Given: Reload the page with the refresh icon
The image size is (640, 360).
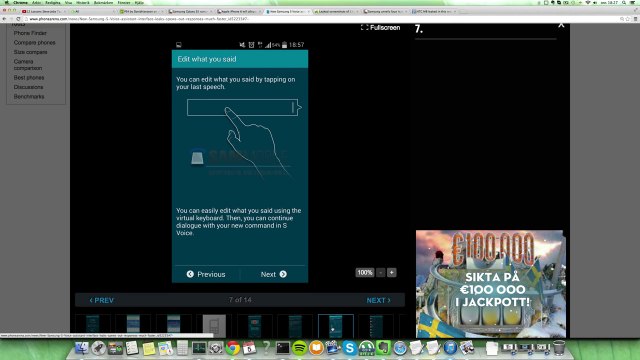Looking at the screenshot, I should [x=18, y=19].
